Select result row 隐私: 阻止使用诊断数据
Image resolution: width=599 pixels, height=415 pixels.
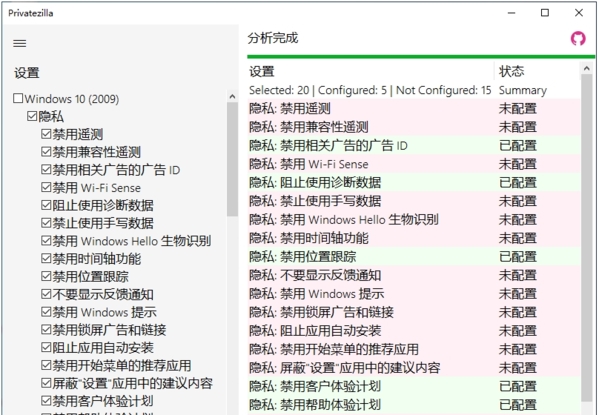(x=414, y=183)
